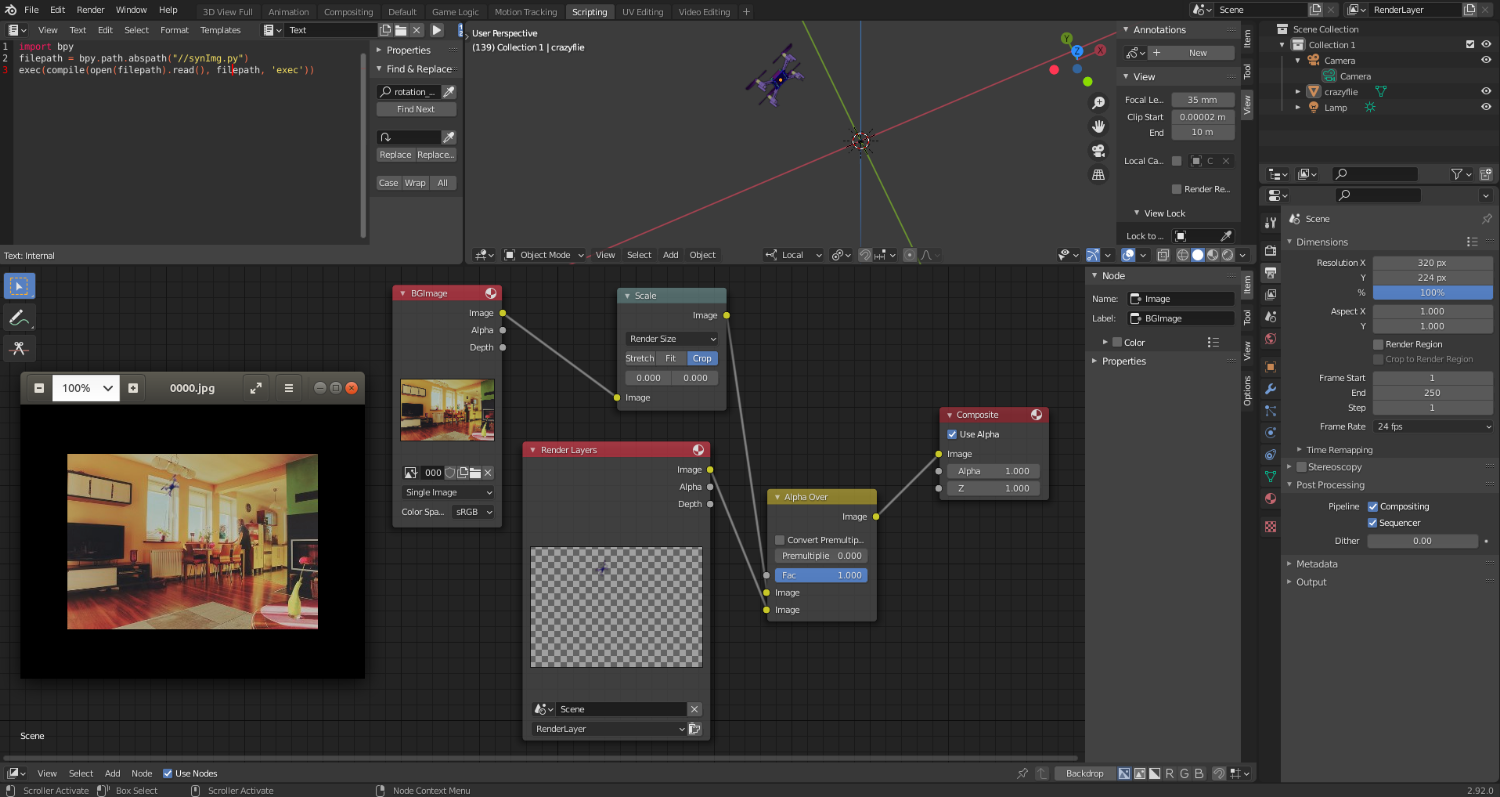Click the zoom magnifier in 3D viewport
This screenshot has width=1500, height=797.
1098,103
